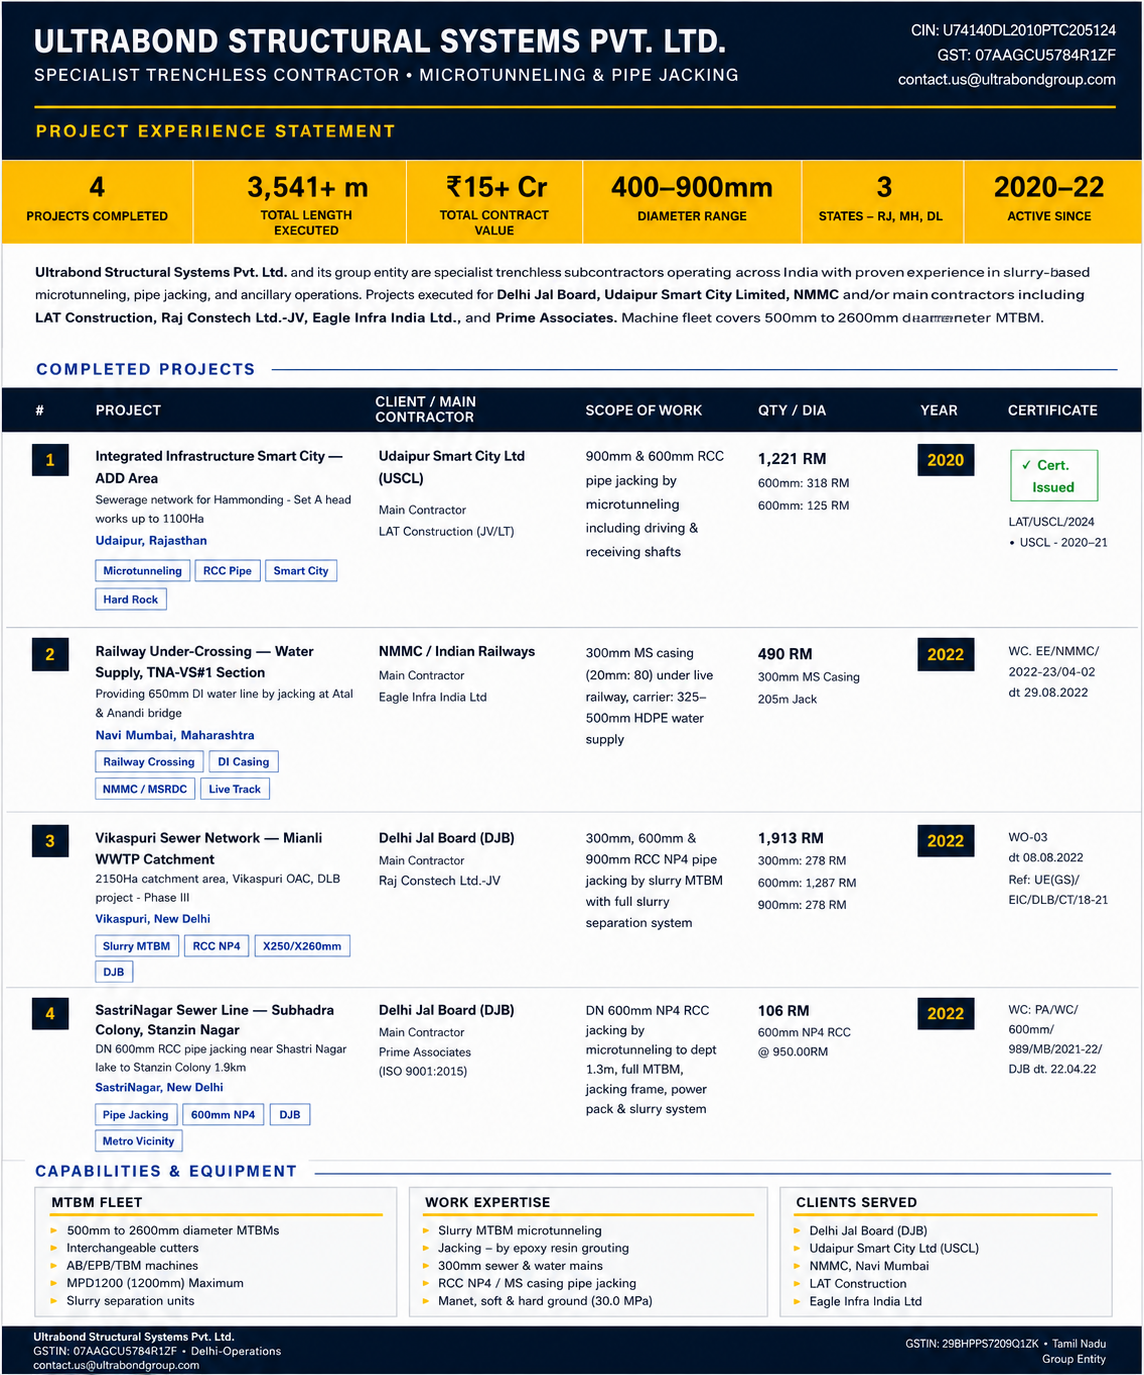The height and width of the screenshot is (1375, 1144).
Task: Click the 'SastriNagar, New Delhi' location text
Action: pos(159,1087)
